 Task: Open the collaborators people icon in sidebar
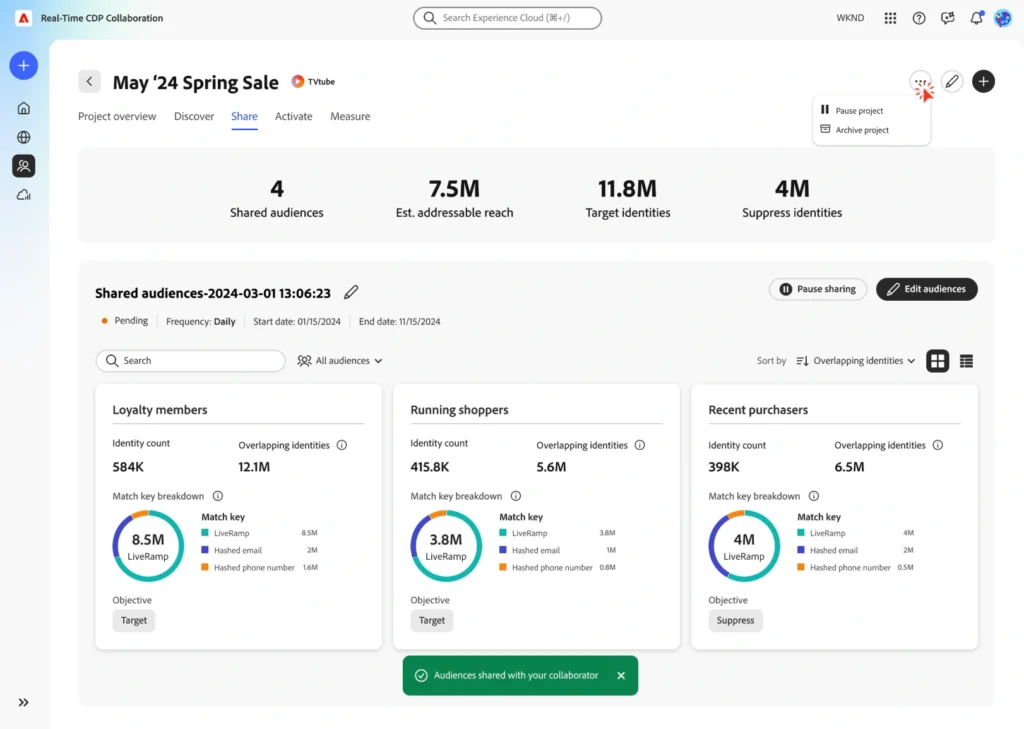[24, 166]
